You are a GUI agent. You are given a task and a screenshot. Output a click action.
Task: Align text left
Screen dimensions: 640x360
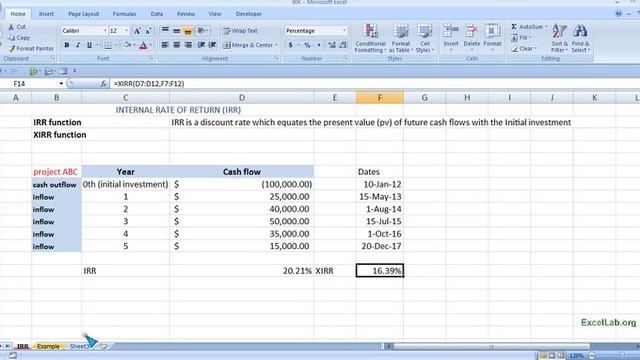click(x=165, y=45)
